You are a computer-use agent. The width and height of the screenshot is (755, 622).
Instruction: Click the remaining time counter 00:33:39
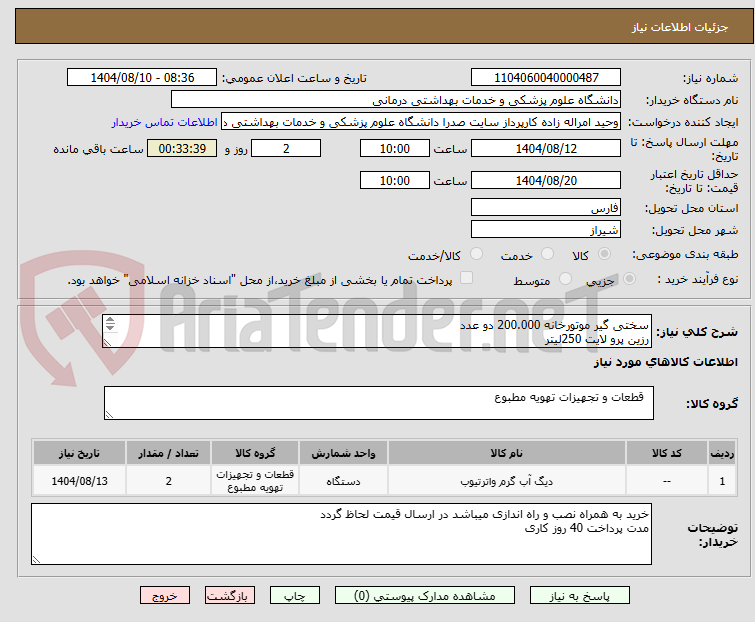click(x=182, y=148)
